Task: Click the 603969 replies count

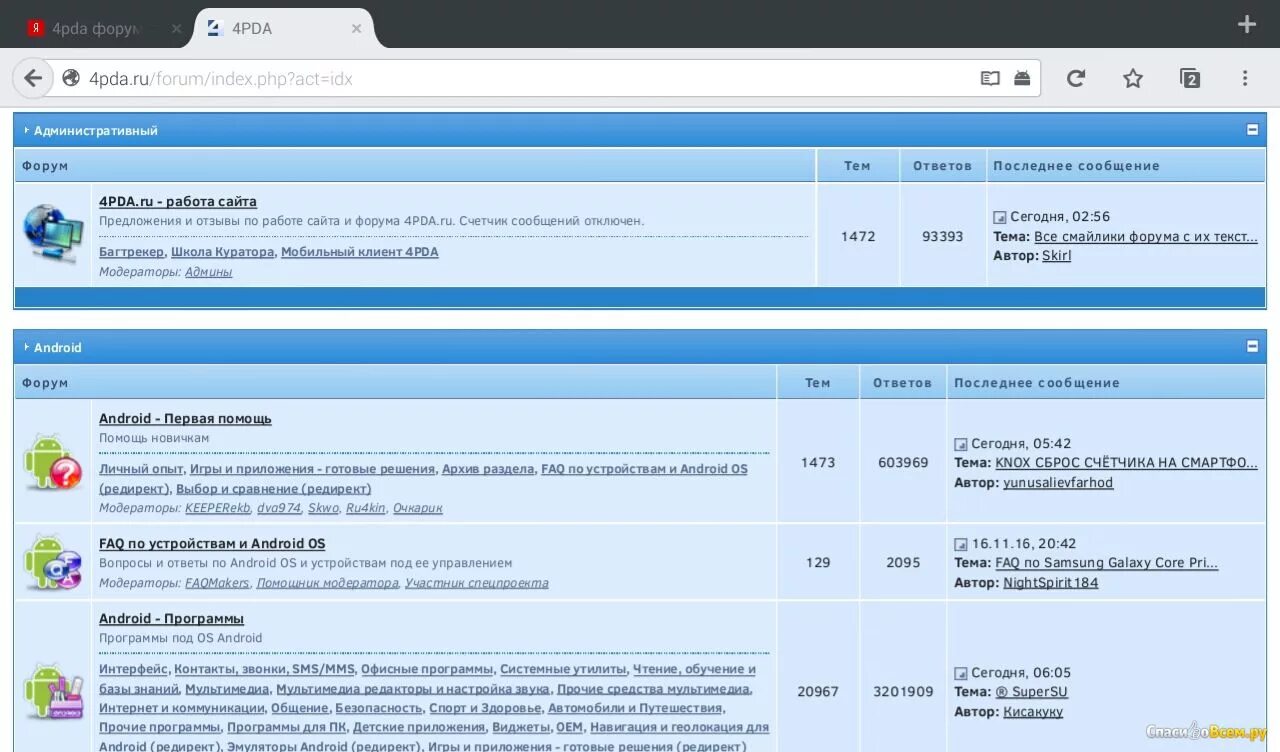Action: (903, 463)
